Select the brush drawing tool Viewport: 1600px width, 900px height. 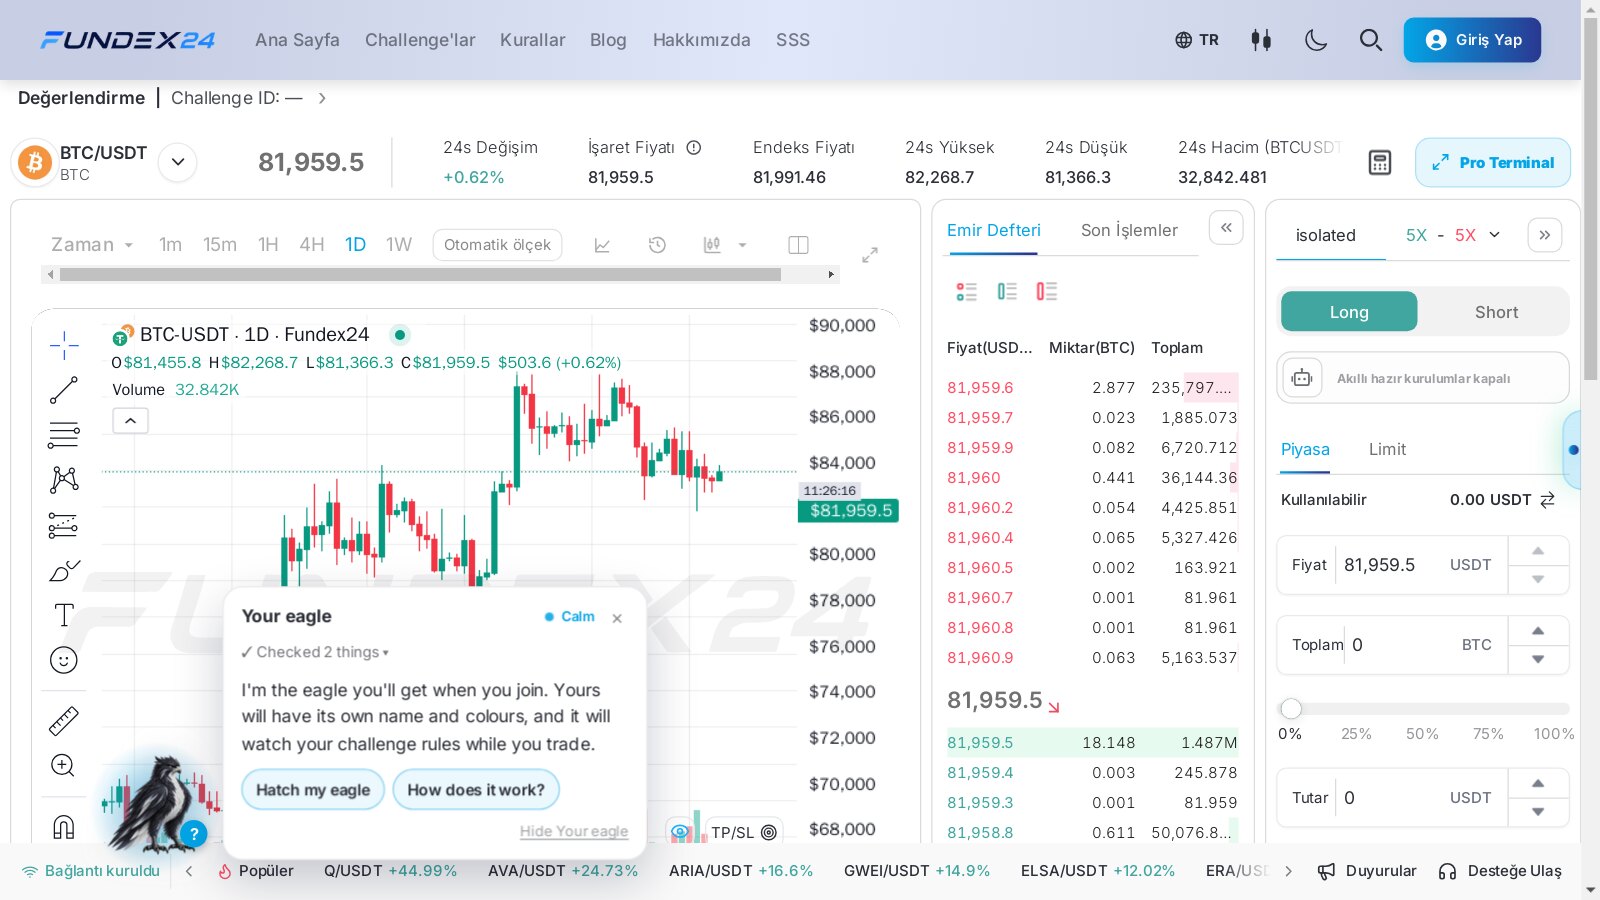[64, 570]
